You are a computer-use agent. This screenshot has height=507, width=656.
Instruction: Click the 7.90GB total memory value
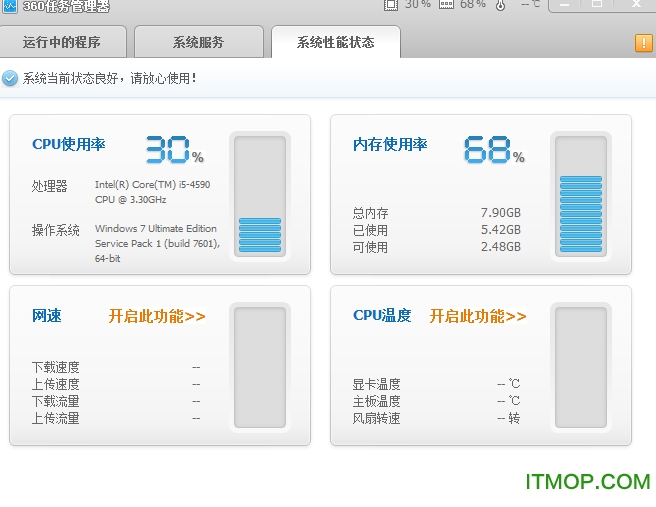click(x=501, y=213)
